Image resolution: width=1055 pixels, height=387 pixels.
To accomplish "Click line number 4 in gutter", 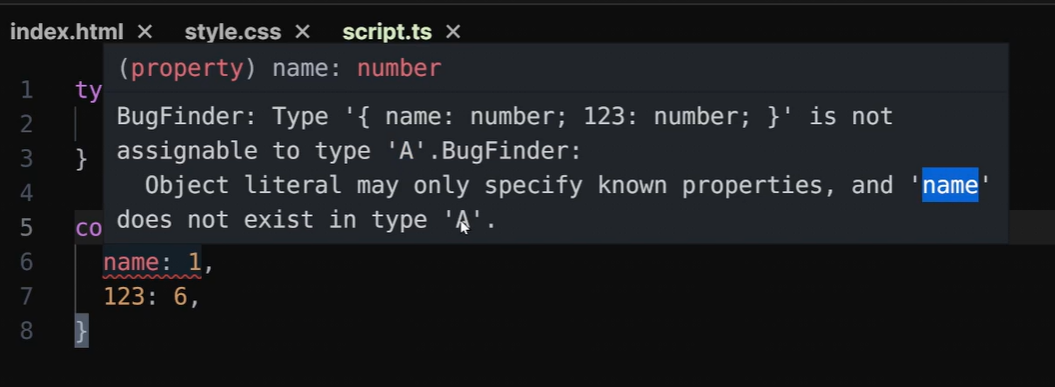I will tap(26, 193).
